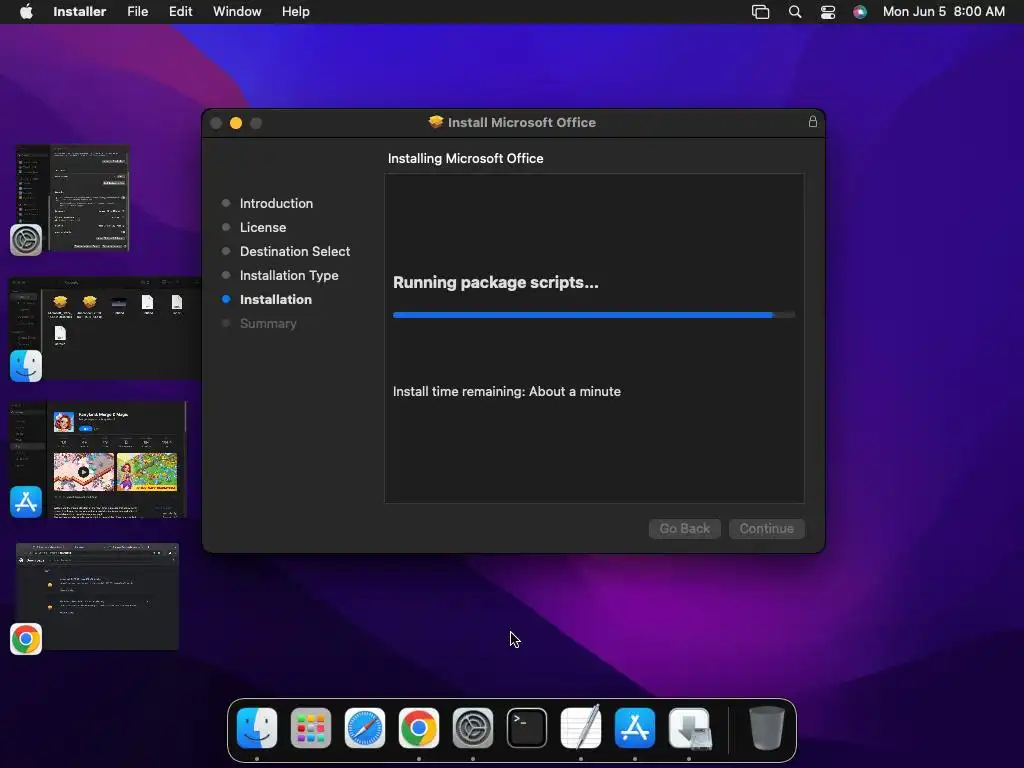Open the Installer application menu

[79, 12]
